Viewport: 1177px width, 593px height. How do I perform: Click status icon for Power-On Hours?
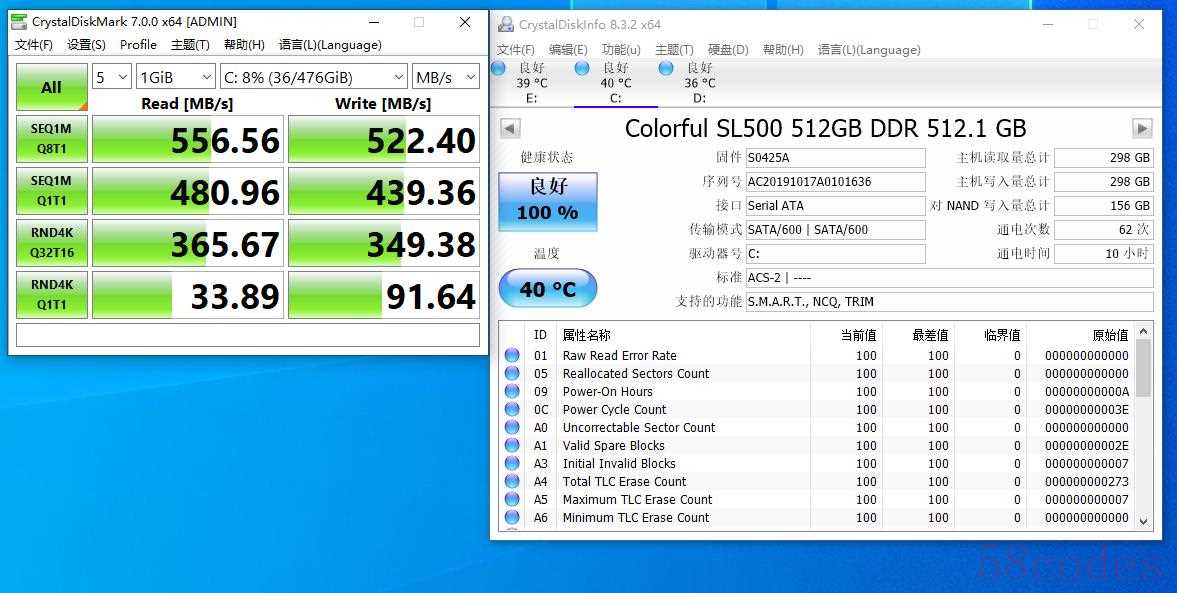[x=512, y=391]
